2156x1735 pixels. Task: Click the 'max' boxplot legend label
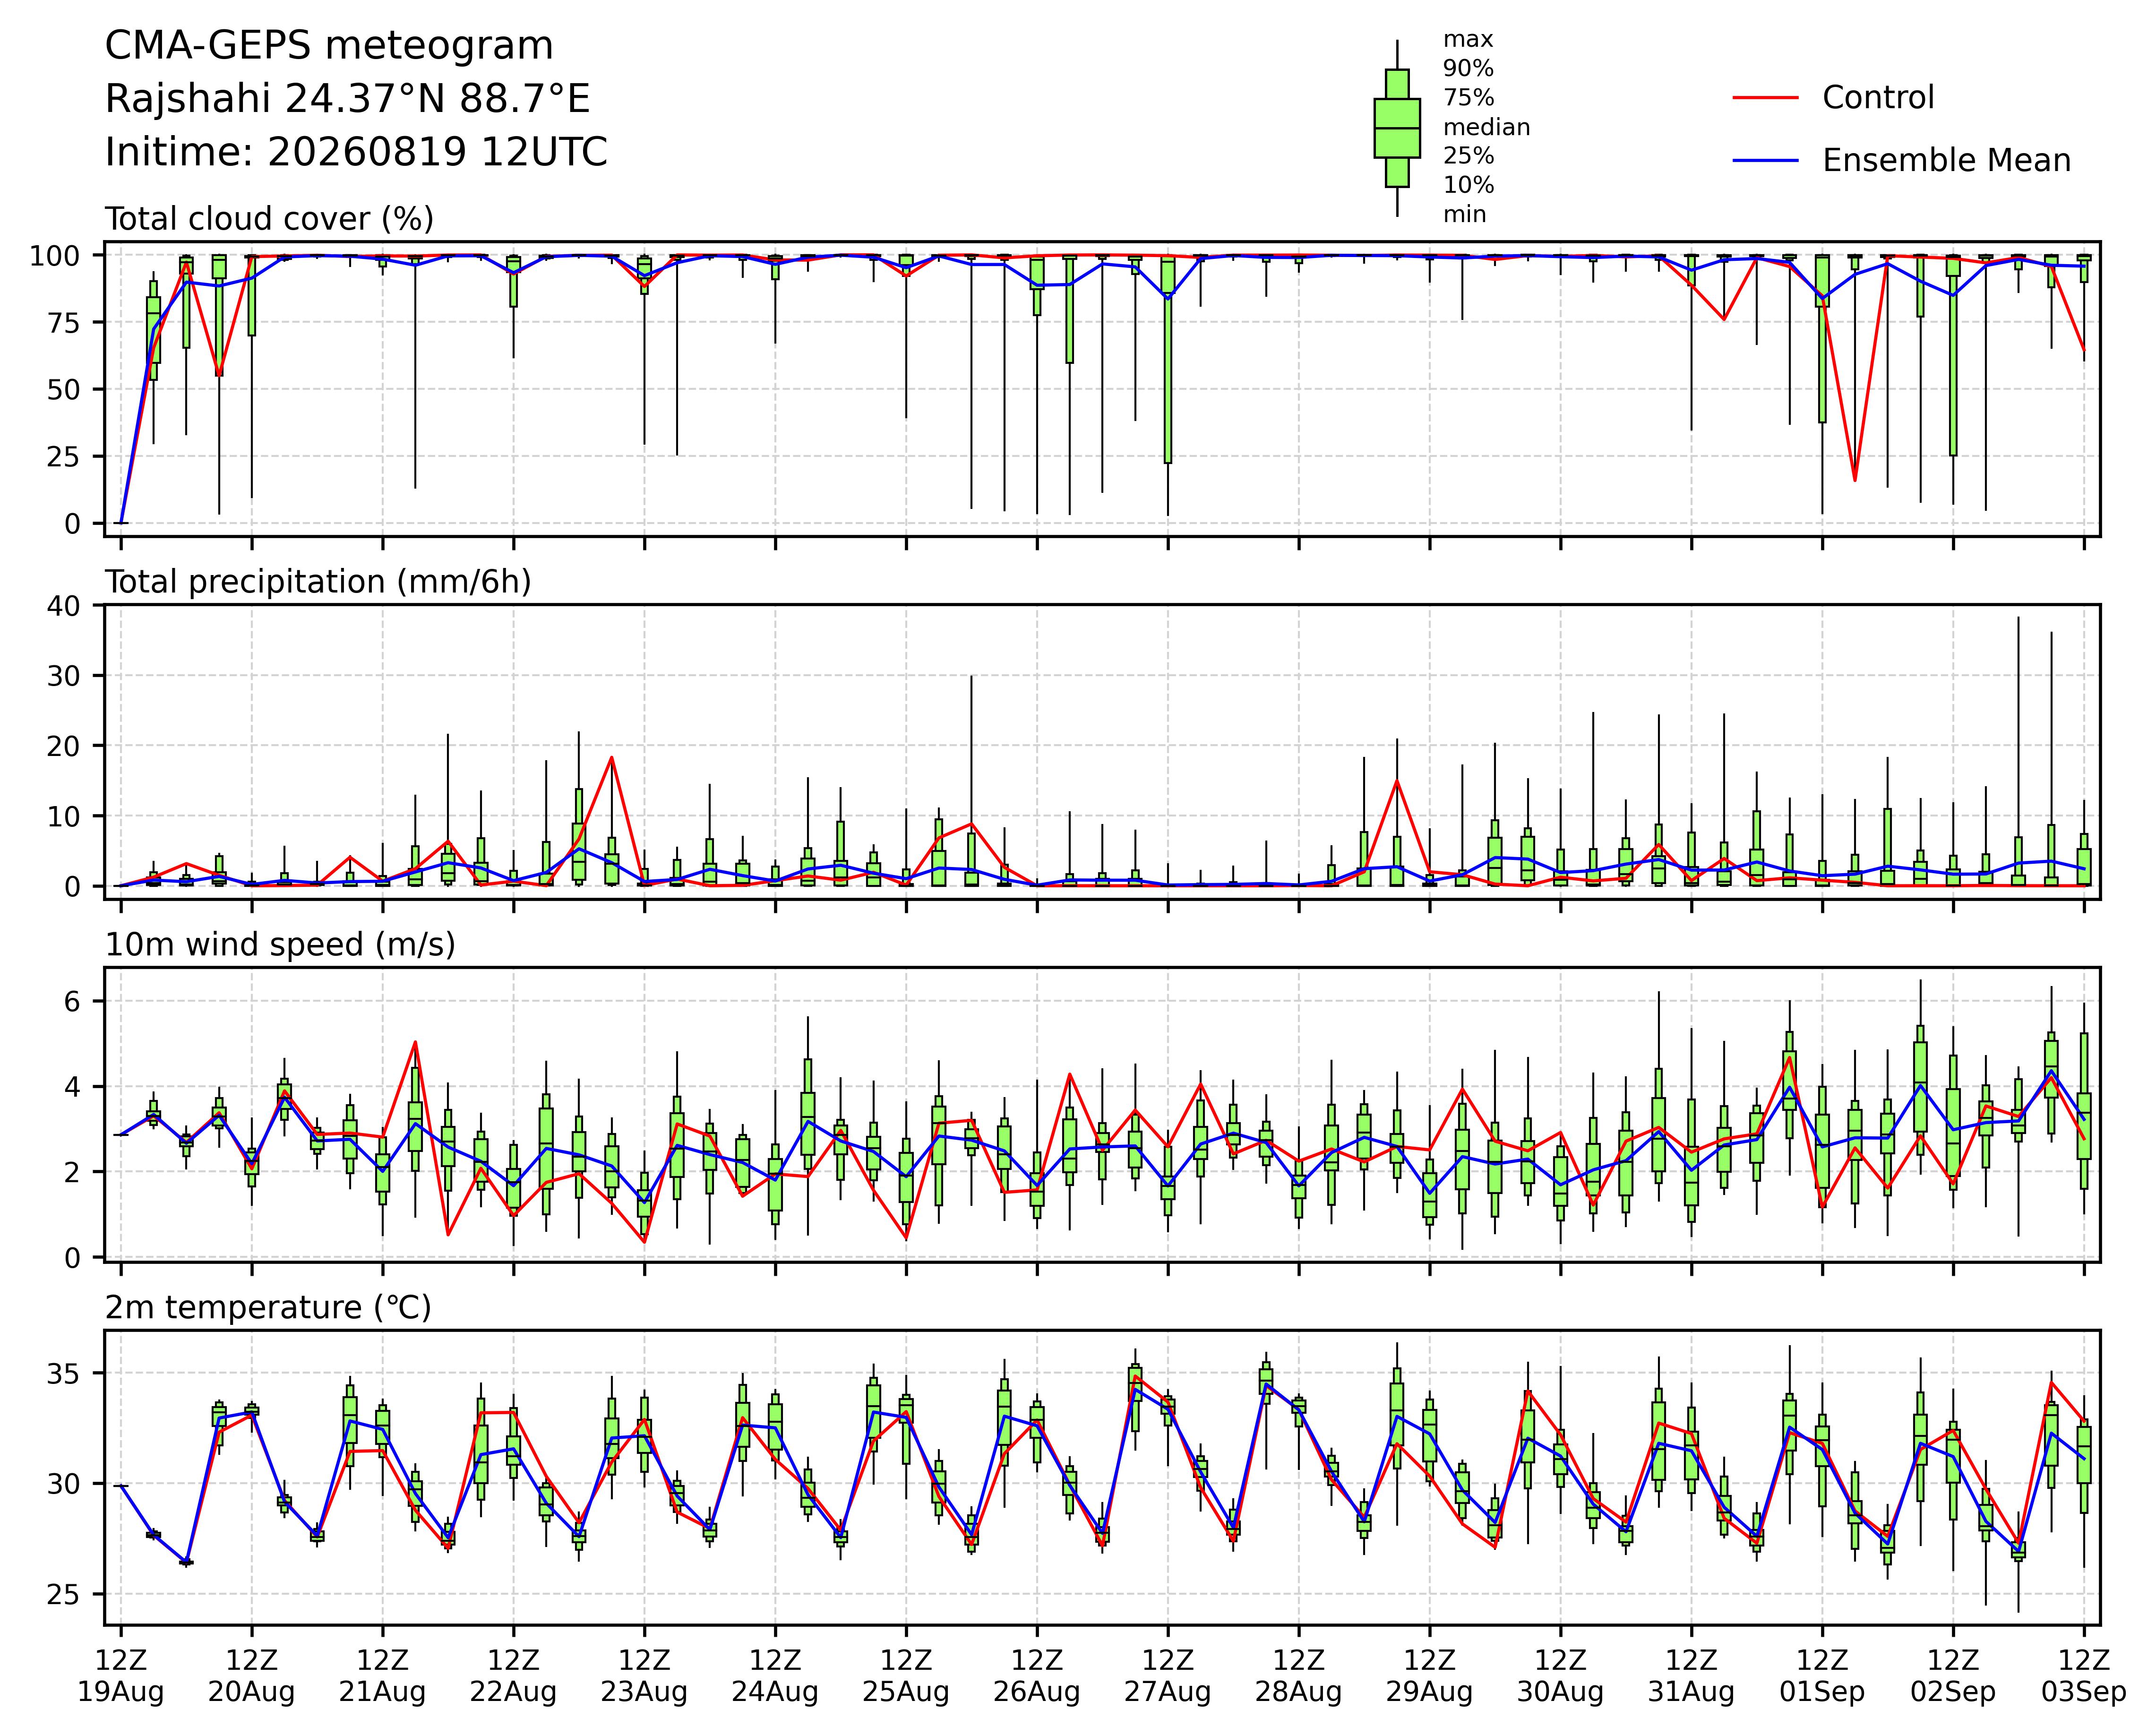(1468, 40)
